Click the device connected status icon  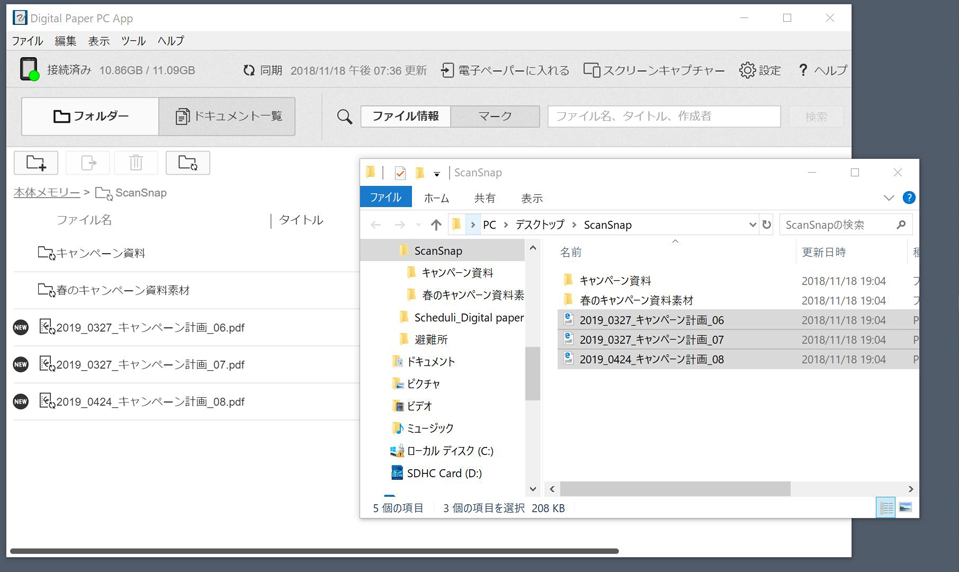point(29,69)
